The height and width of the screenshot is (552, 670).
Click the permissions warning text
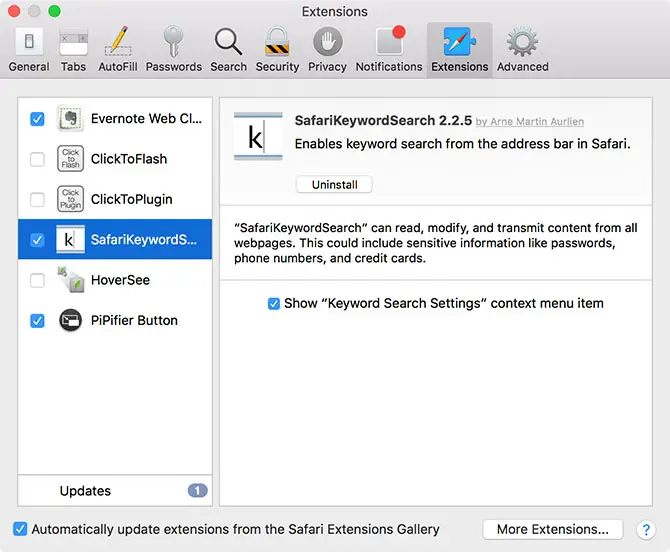435,243
